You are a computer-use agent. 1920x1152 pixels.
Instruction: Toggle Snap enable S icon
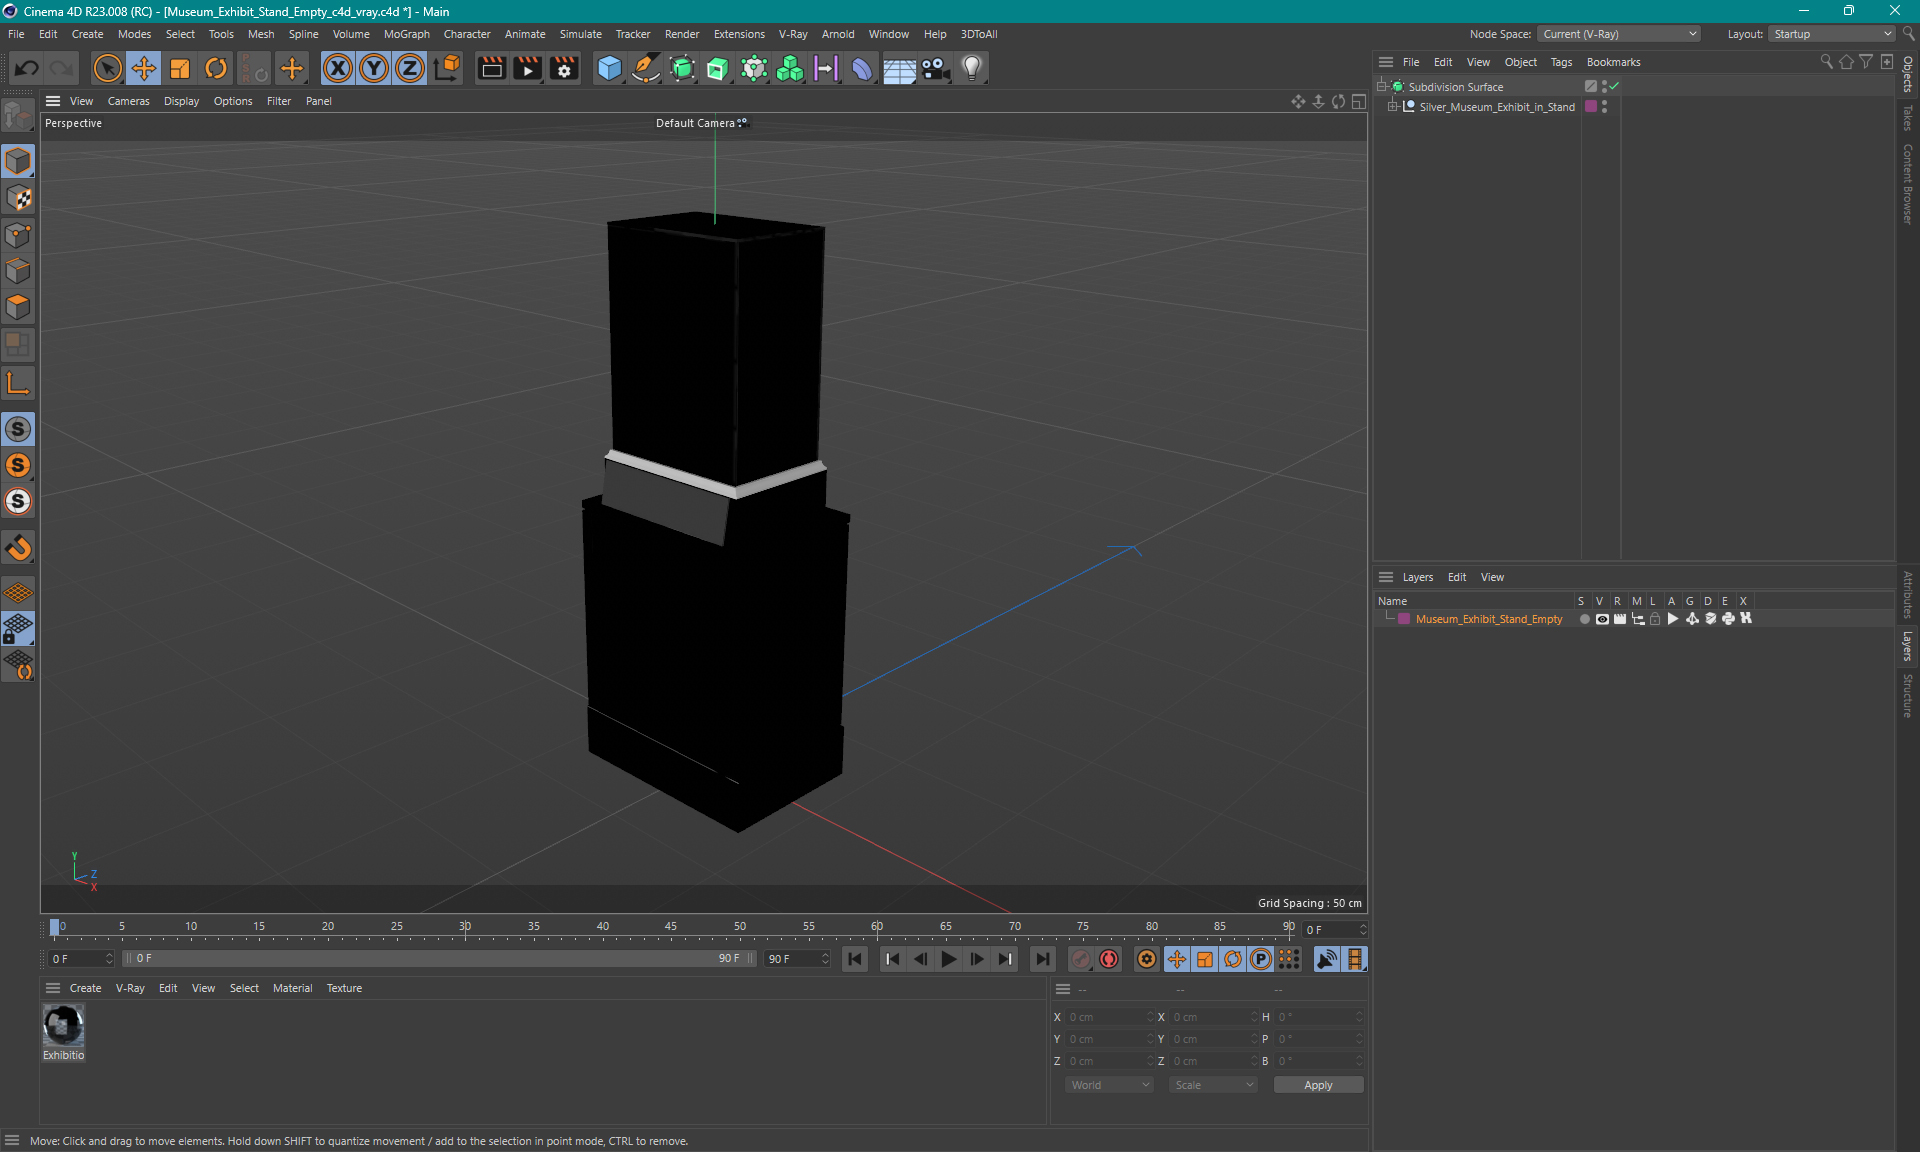click(x=18, y=429)
